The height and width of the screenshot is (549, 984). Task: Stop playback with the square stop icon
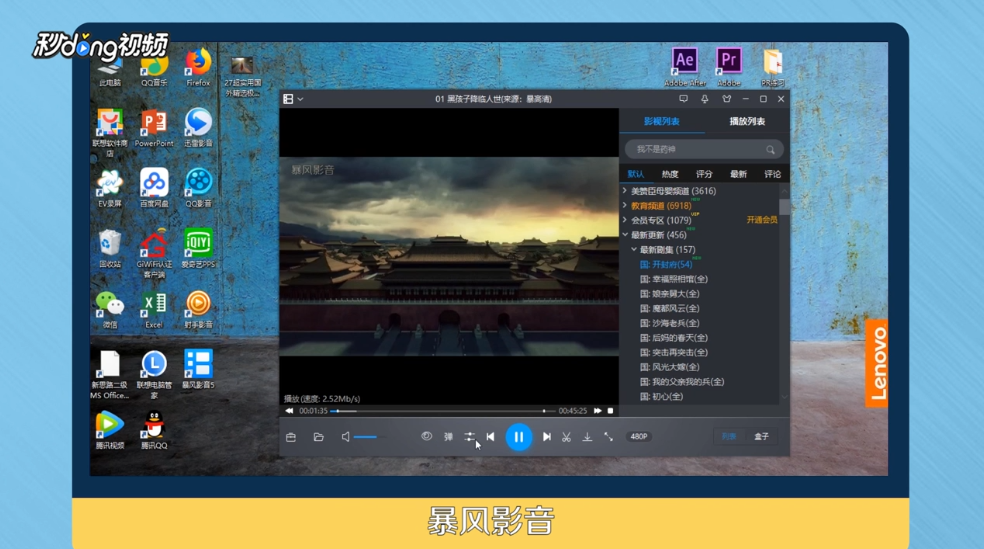(610, 411)
